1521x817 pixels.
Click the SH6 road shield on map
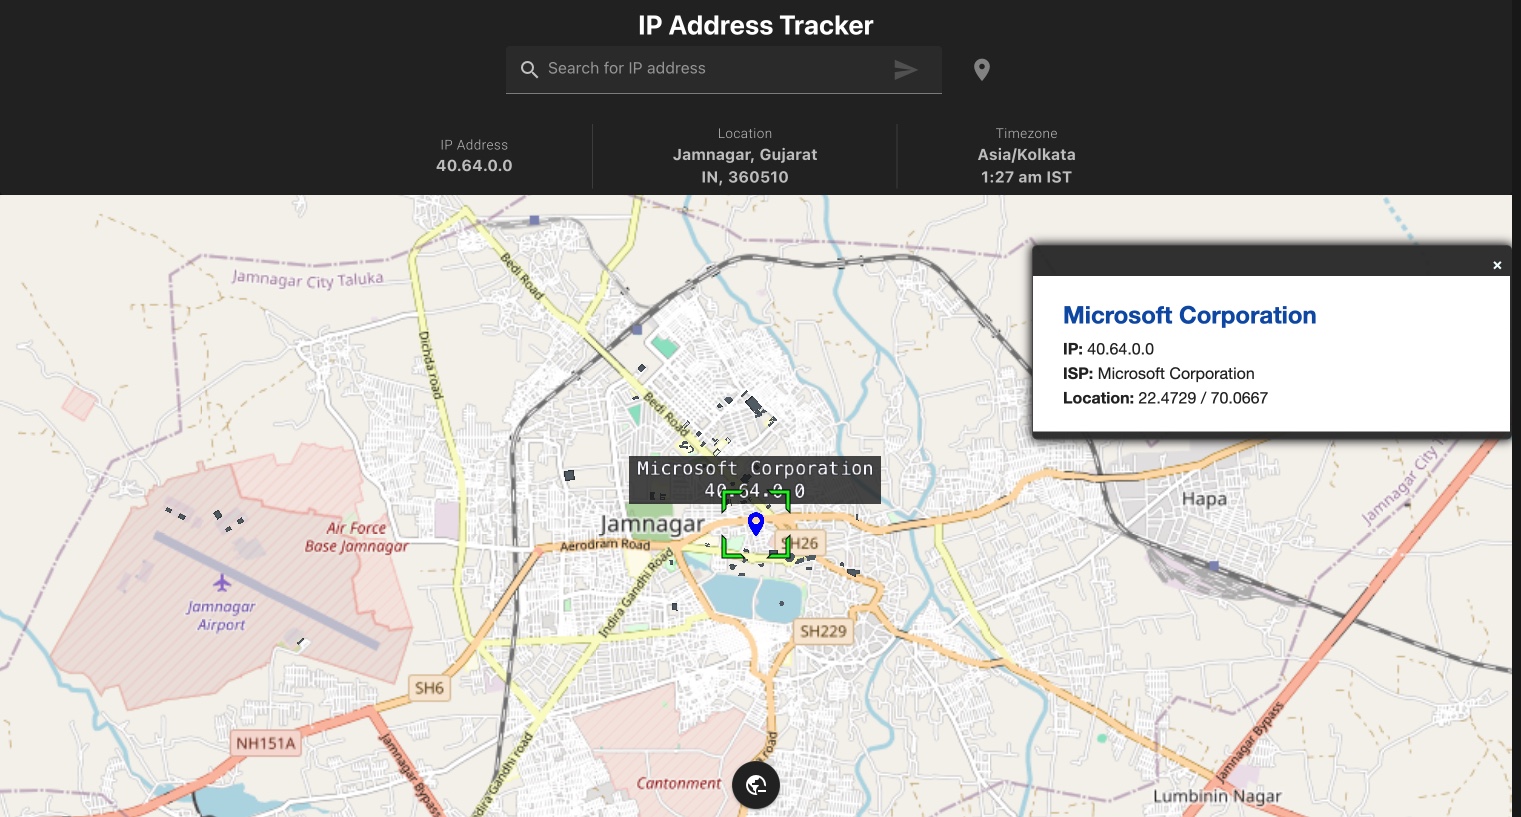(429, 688)
